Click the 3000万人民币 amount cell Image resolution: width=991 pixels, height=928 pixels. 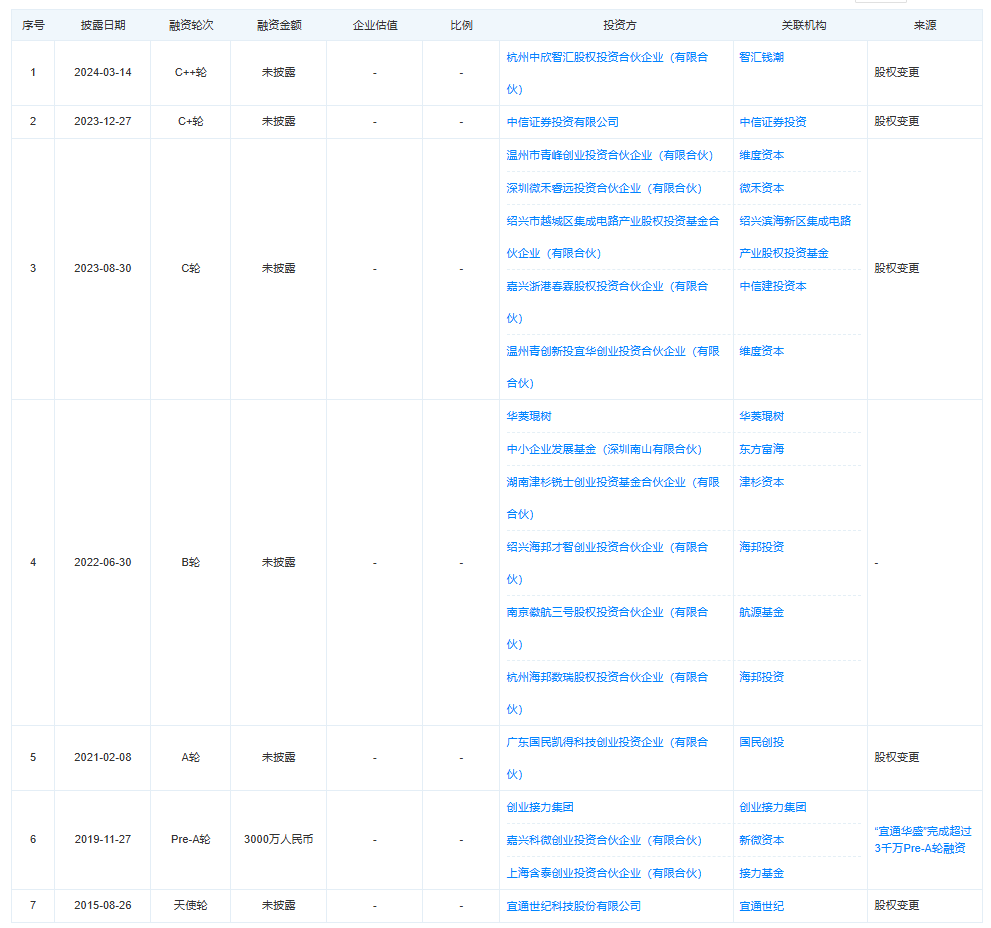point(279,839)
